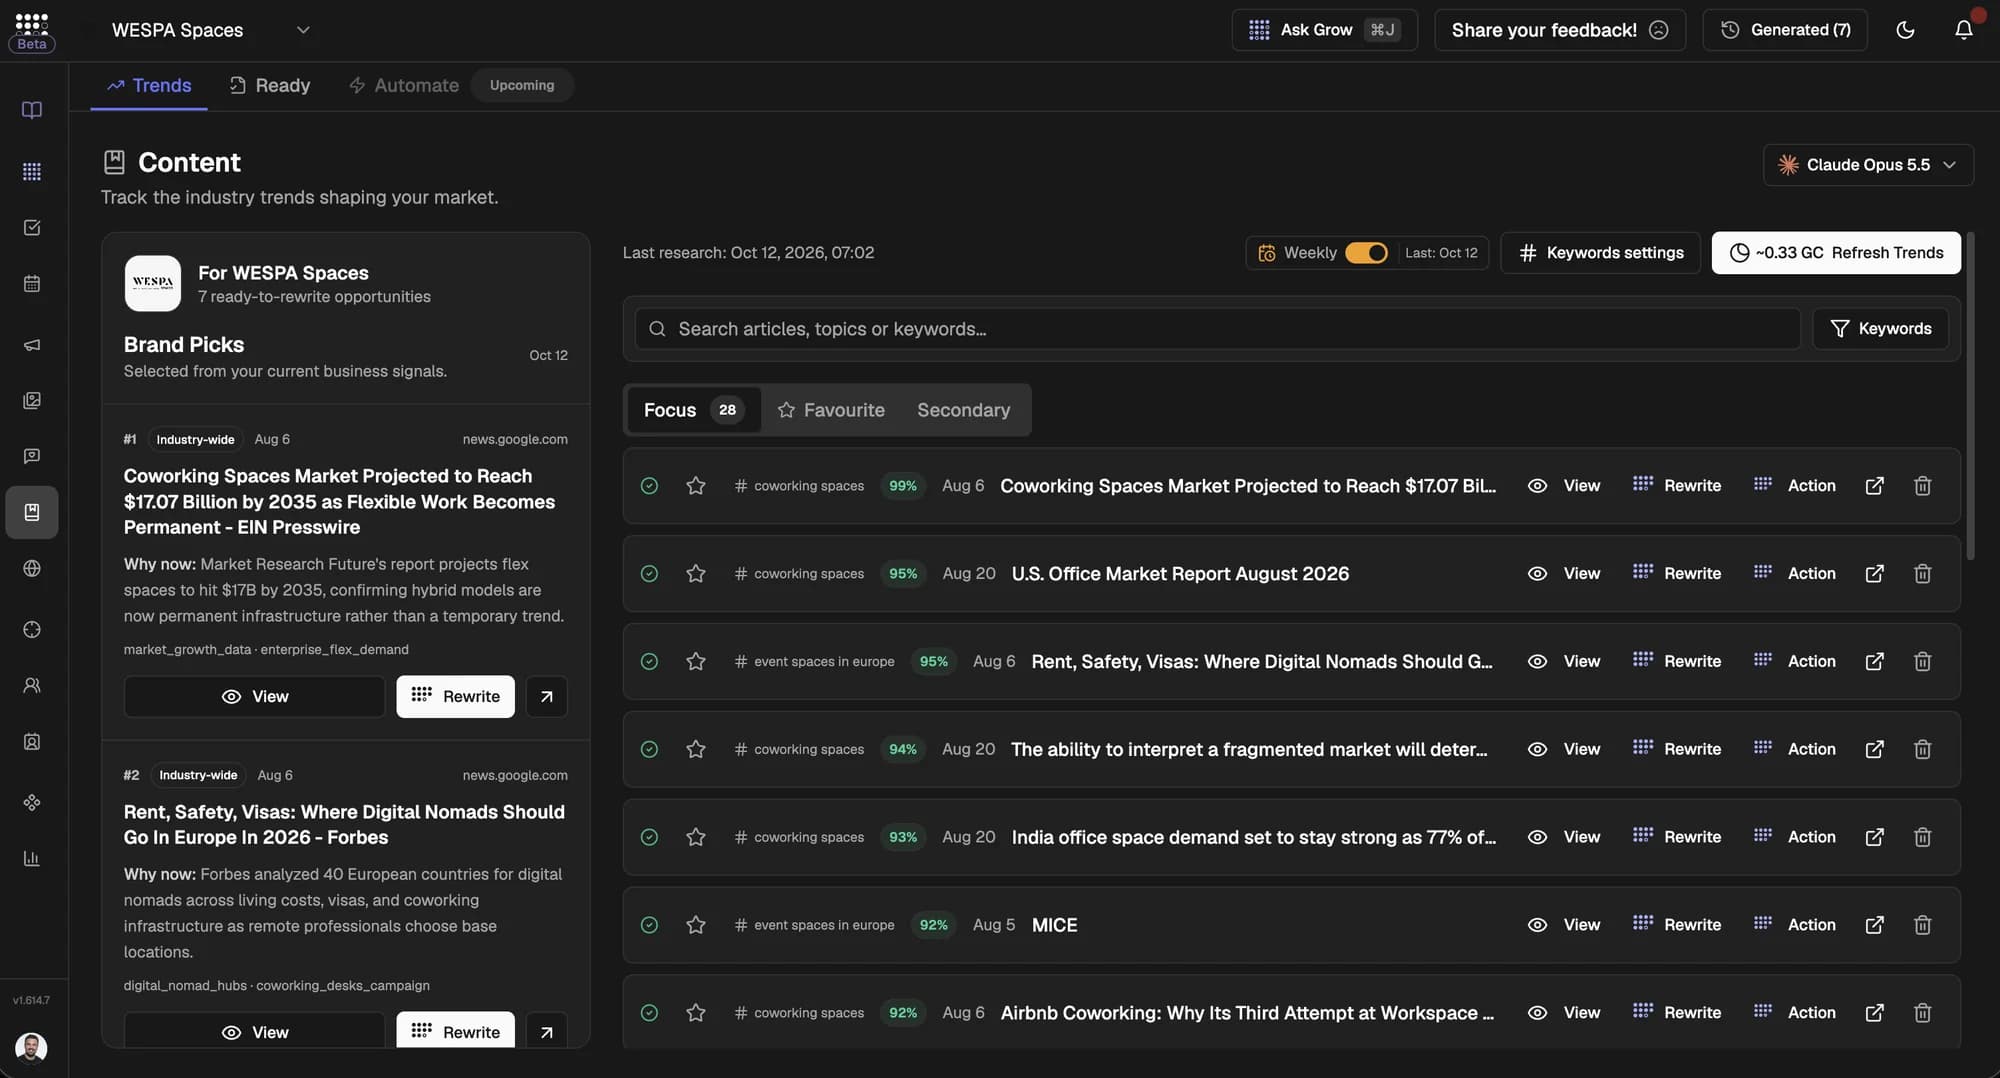Viewport: 2000px width, 1078px height.
Task: Star the fragmented market article
Action: tap(696, 749)
